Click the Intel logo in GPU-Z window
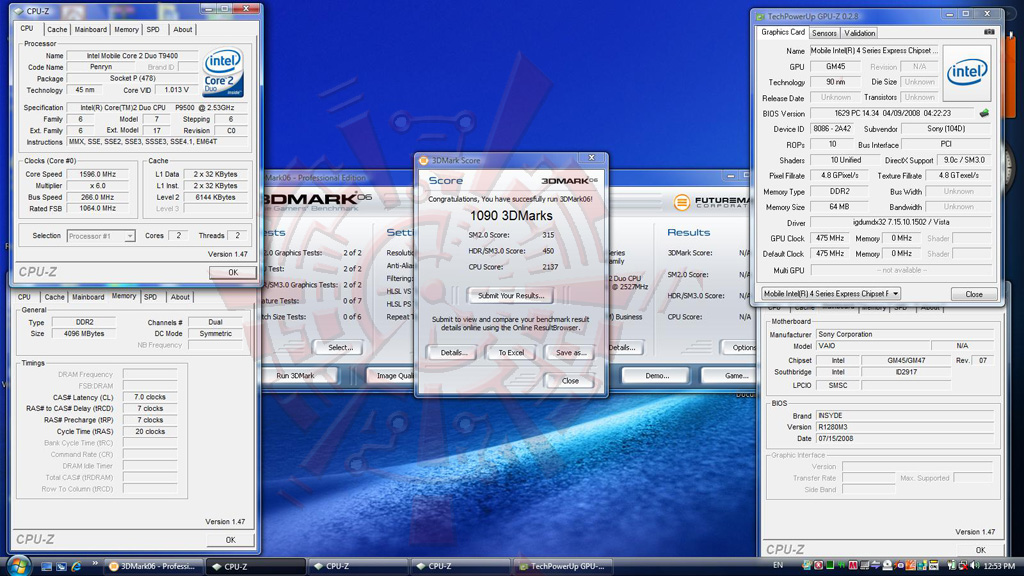This screenshot has height=576, width=1024. point(967,72)
